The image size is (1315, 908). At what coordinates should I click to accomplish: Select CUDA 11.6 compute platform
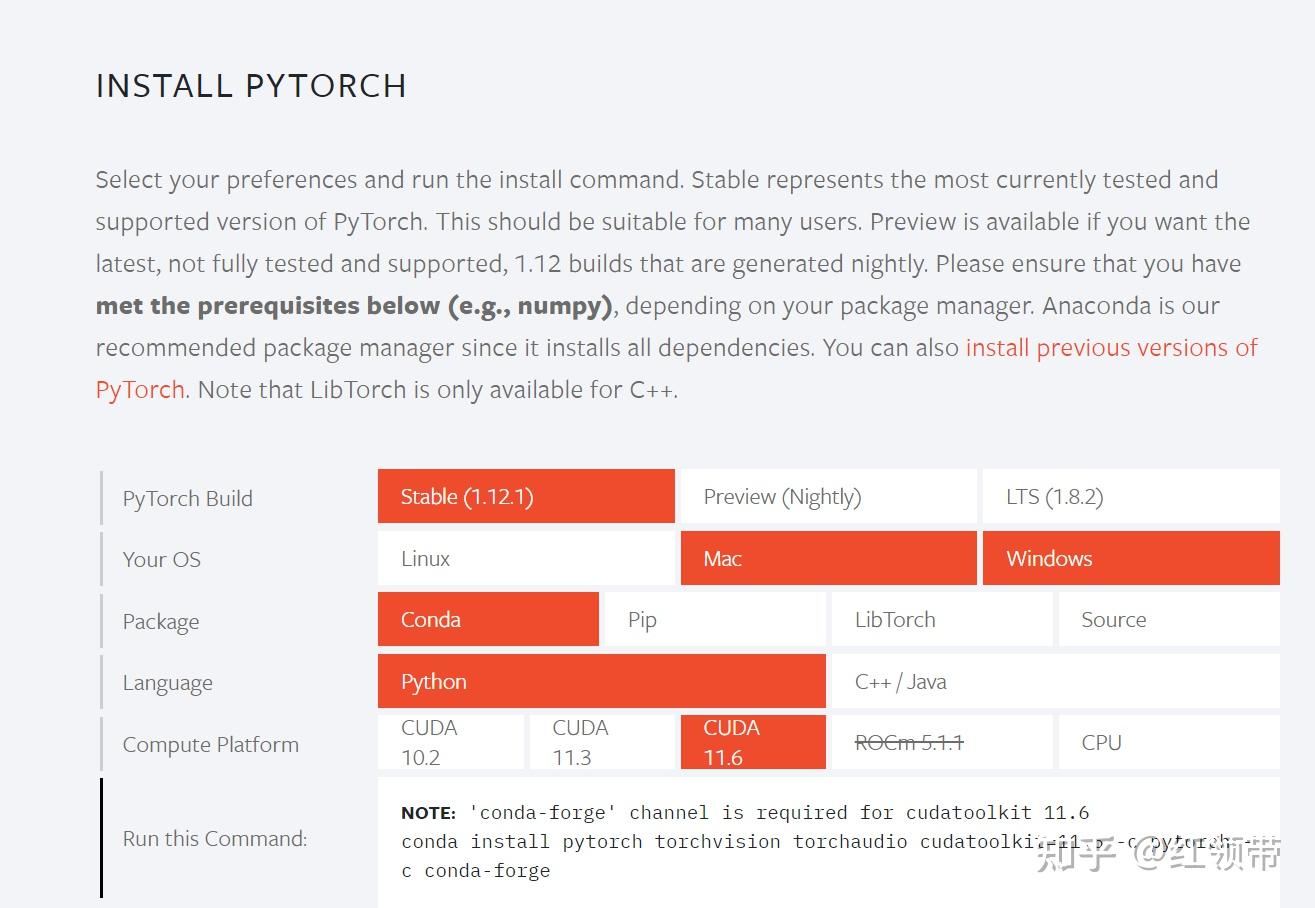(752, 742)
